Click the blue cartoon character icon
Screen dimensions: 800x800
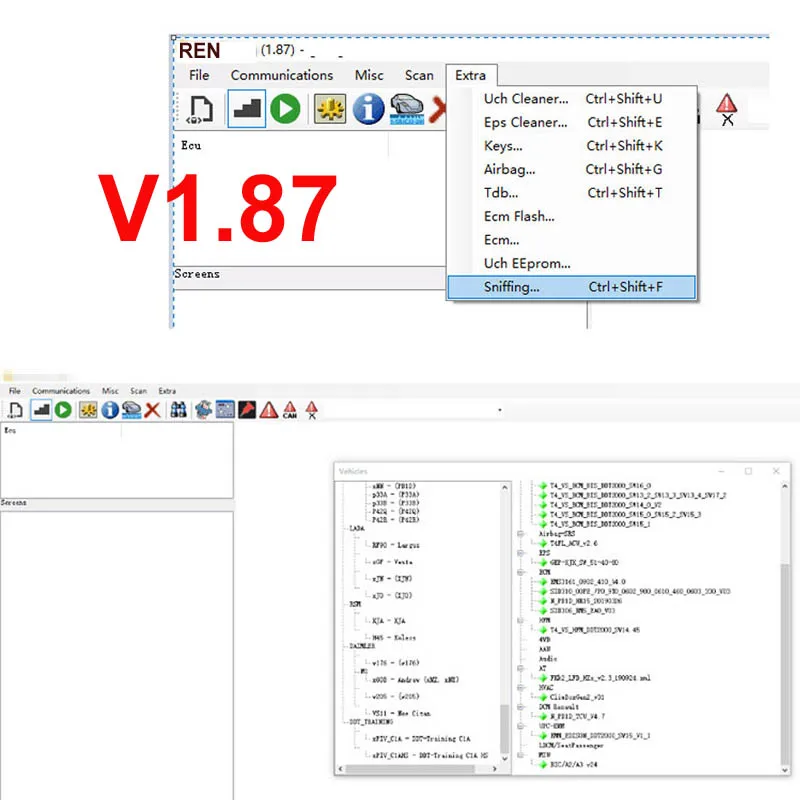click(203, 410)
